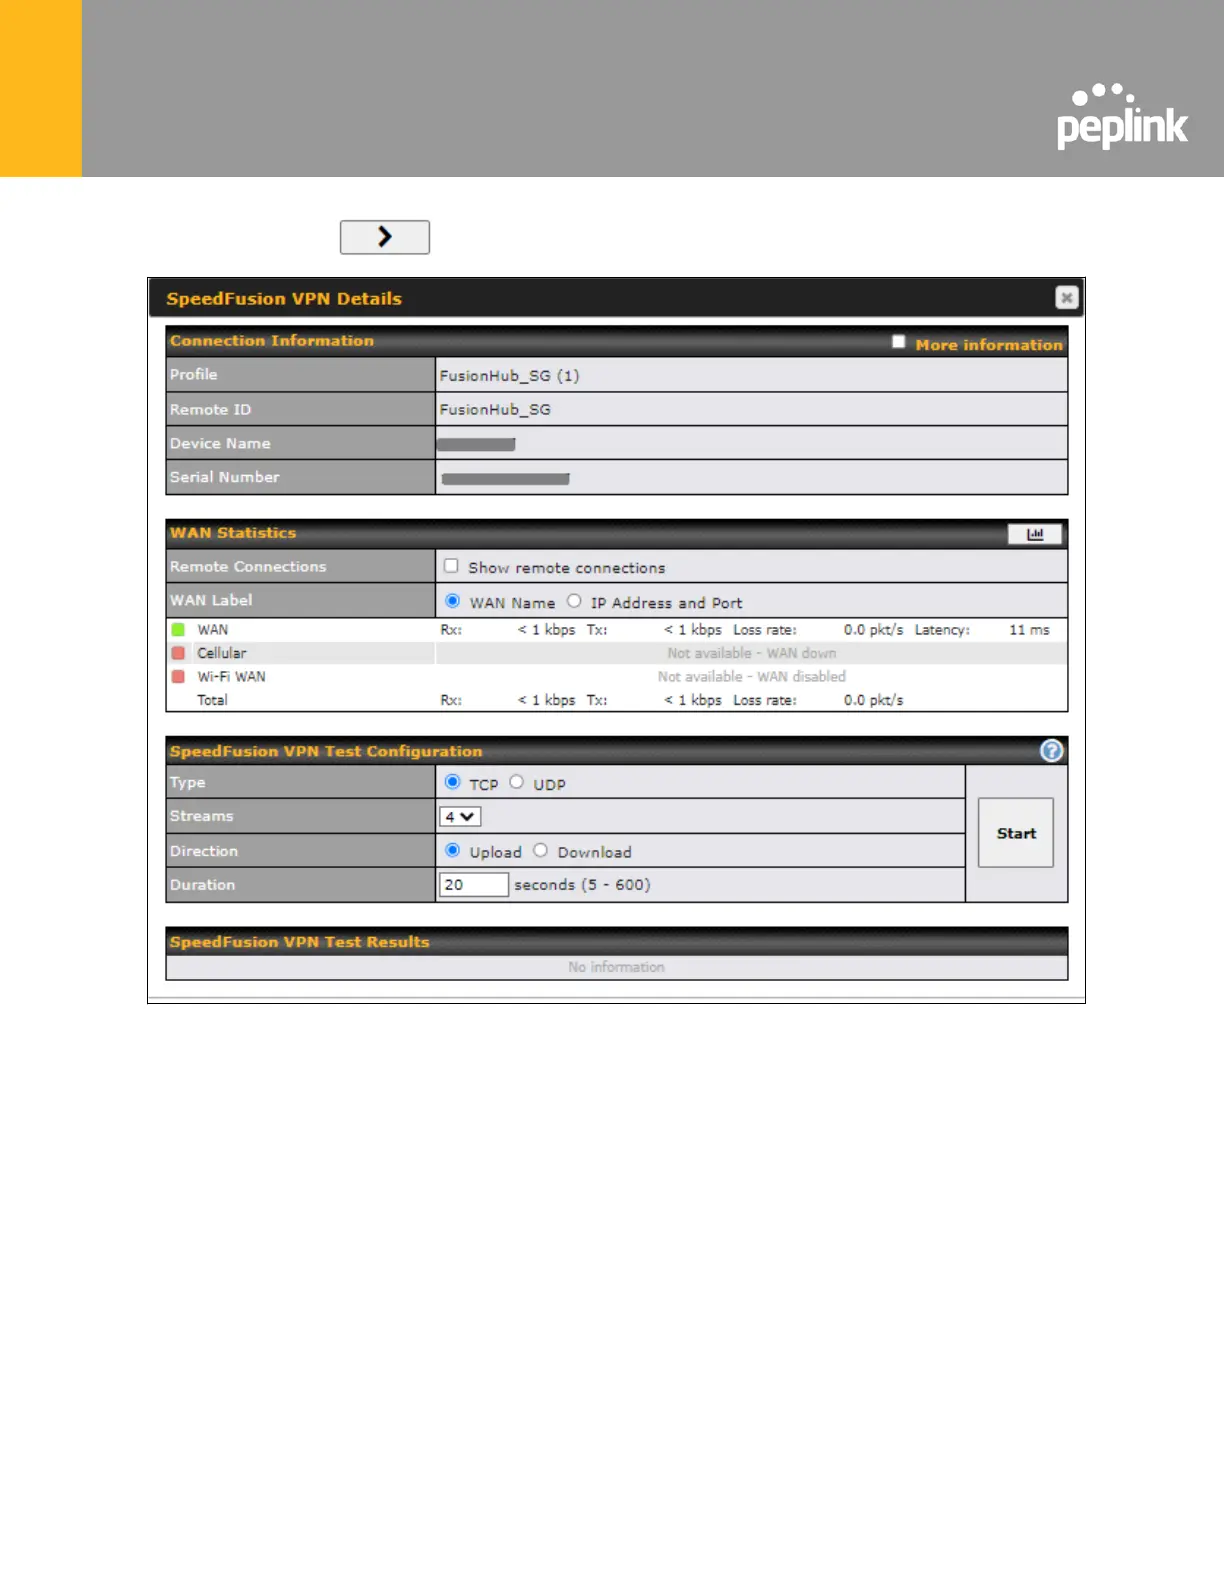The height and width of the screenshot is (1584, 1224).
Task: Click profile value FusionHub_SG (1)
Action: click(x=509, y=376)
